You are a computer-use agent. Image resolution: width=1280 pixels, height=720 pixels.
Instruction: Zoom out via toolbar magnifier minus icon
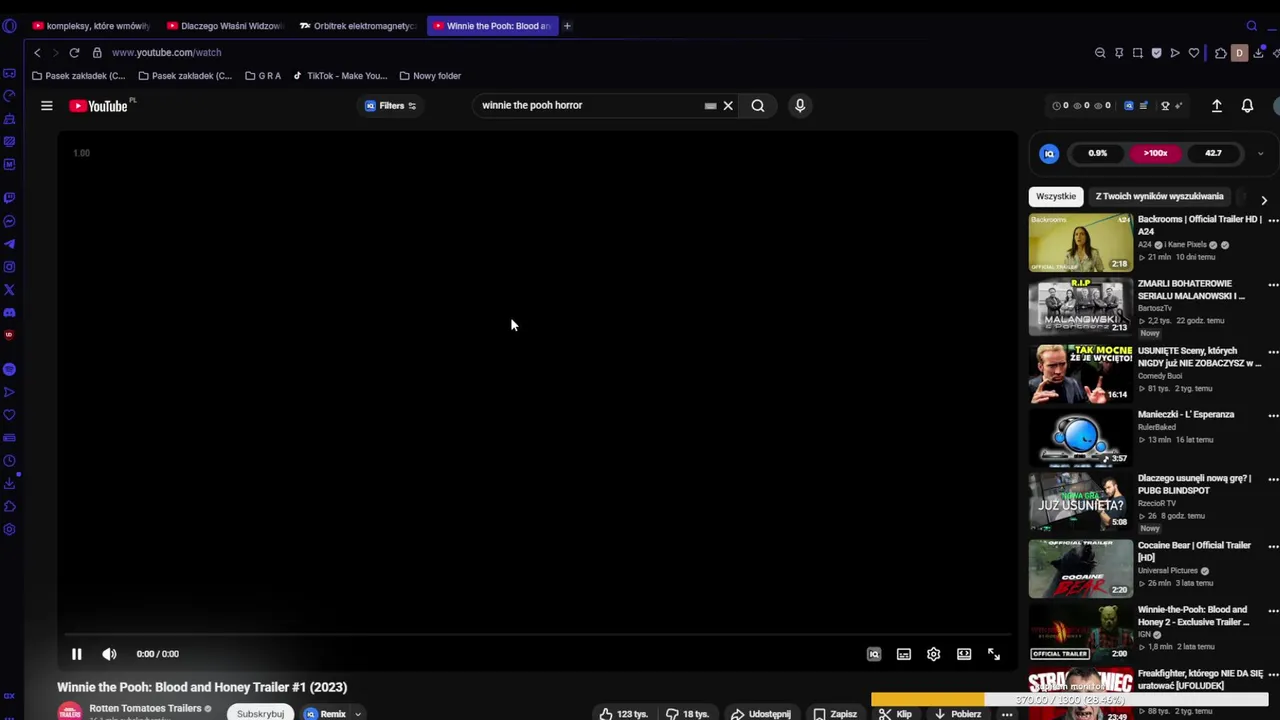point(1100,53)
